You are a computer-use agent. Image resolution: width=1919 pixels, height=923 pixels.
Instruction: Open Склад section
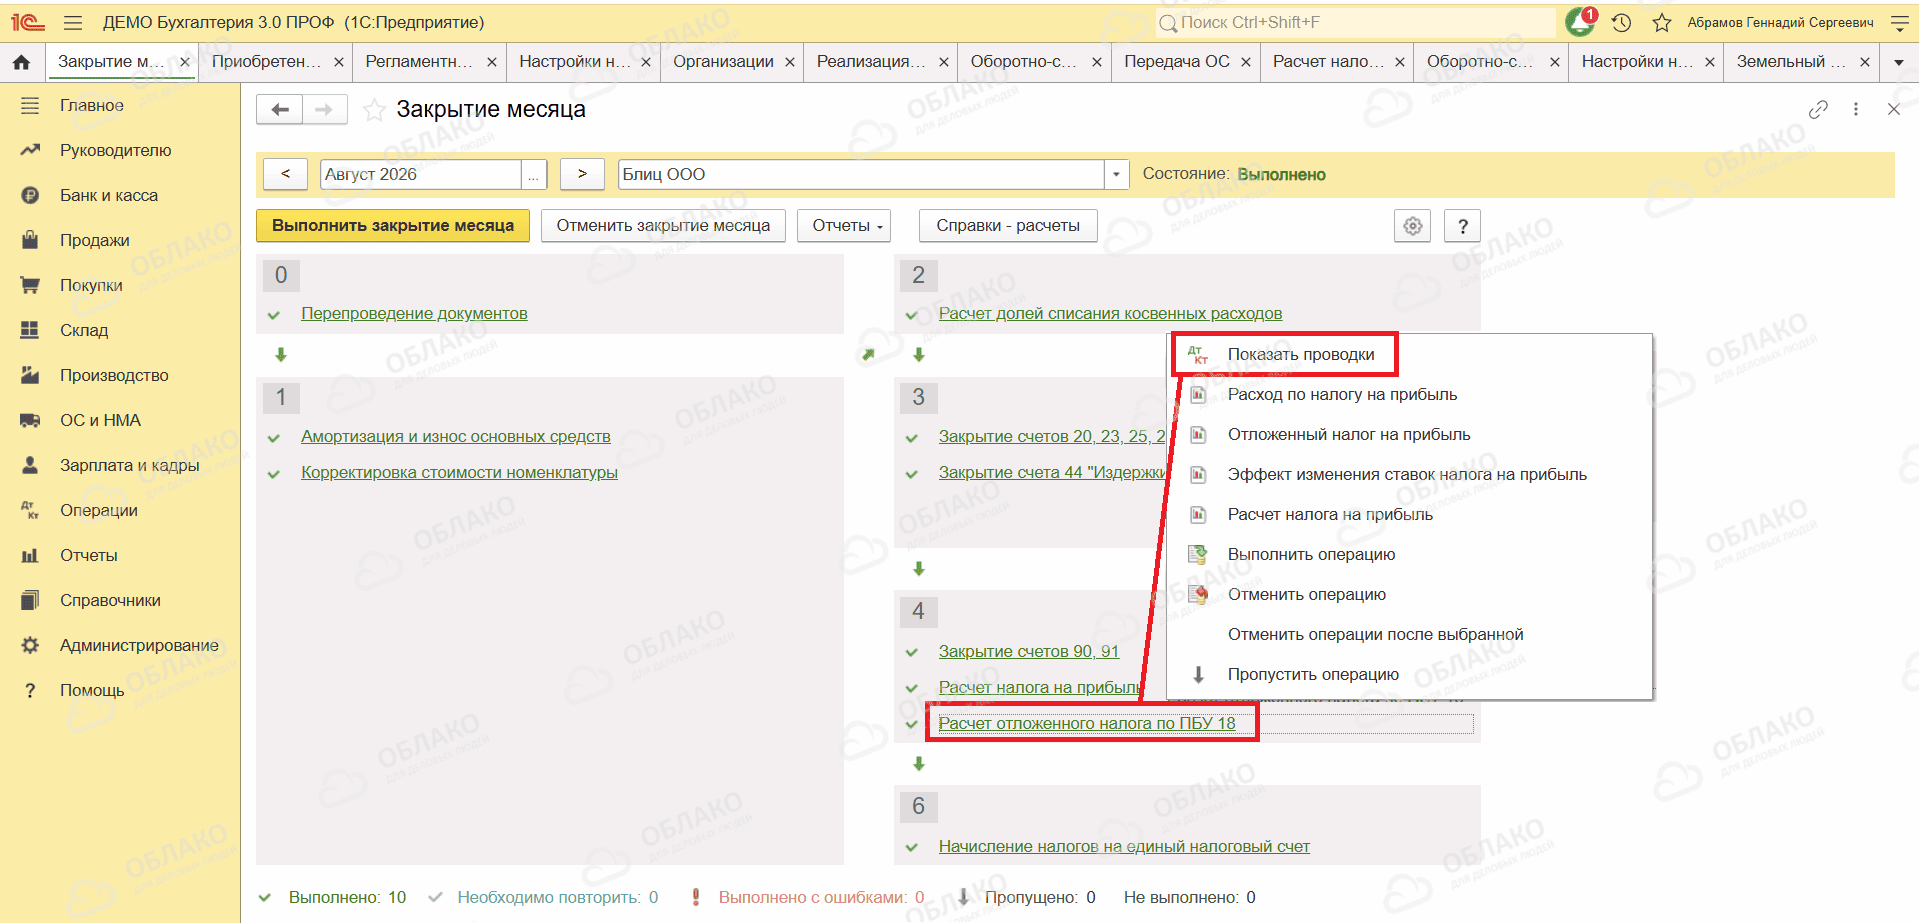pyautogui.click(x=84, y=330)
